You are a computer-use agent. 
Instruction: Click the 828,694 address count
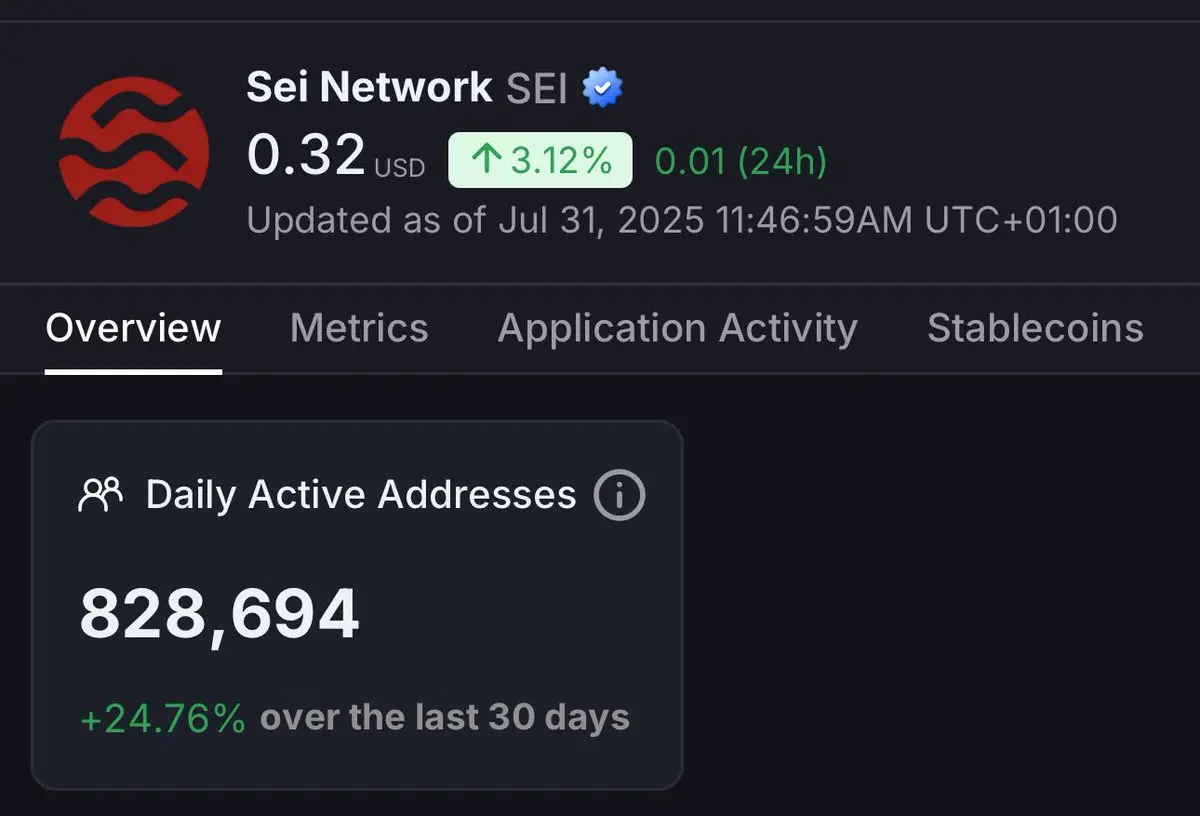pos(219,615)
